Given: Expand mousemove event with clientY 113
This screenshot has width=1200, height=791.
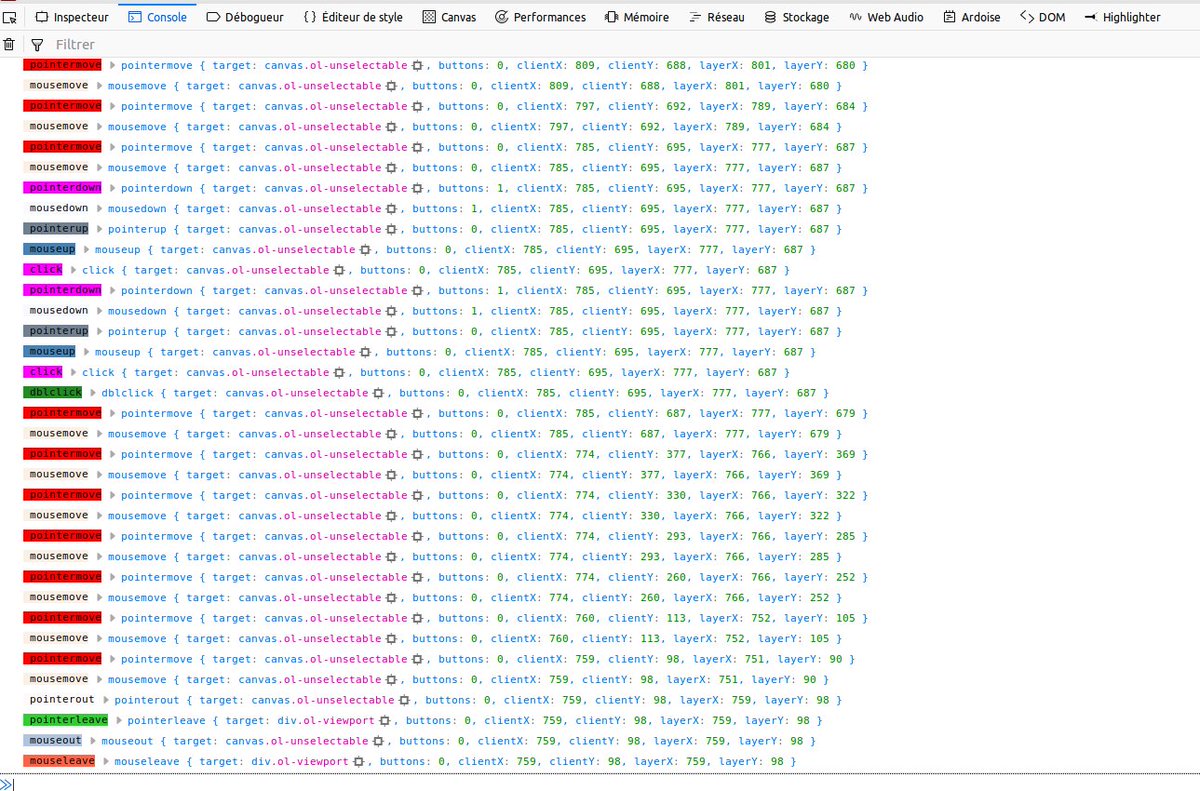Looking at the screenshot, I should [x=99, y=639].
